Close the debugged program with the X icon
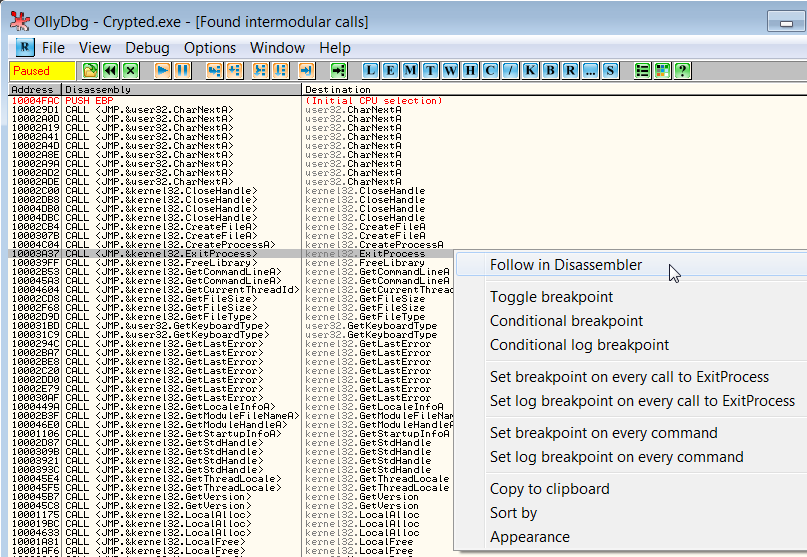 pos(131,71)
